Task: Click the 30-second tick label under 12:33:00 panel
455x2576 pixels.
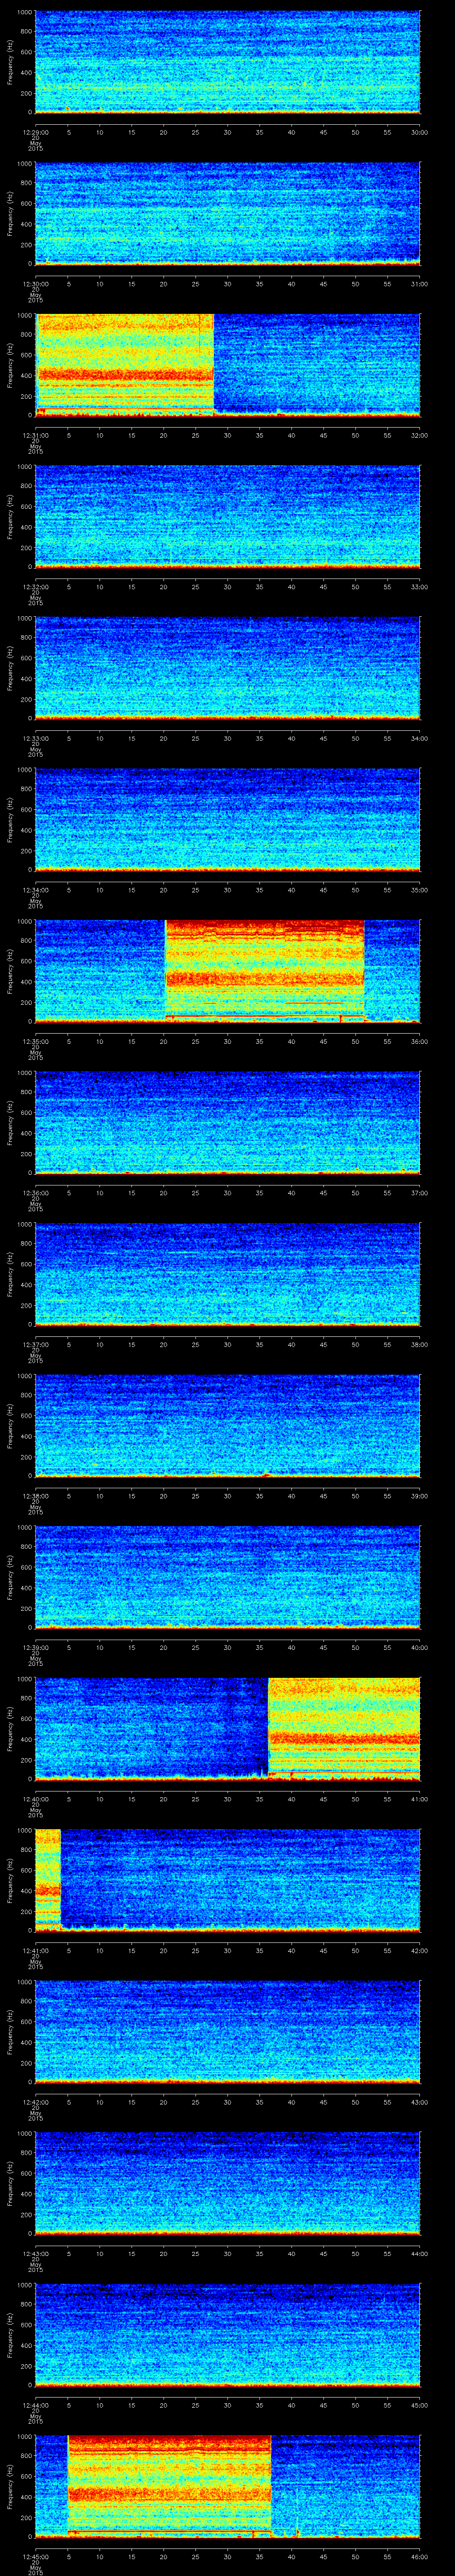Action: (228, 738)
